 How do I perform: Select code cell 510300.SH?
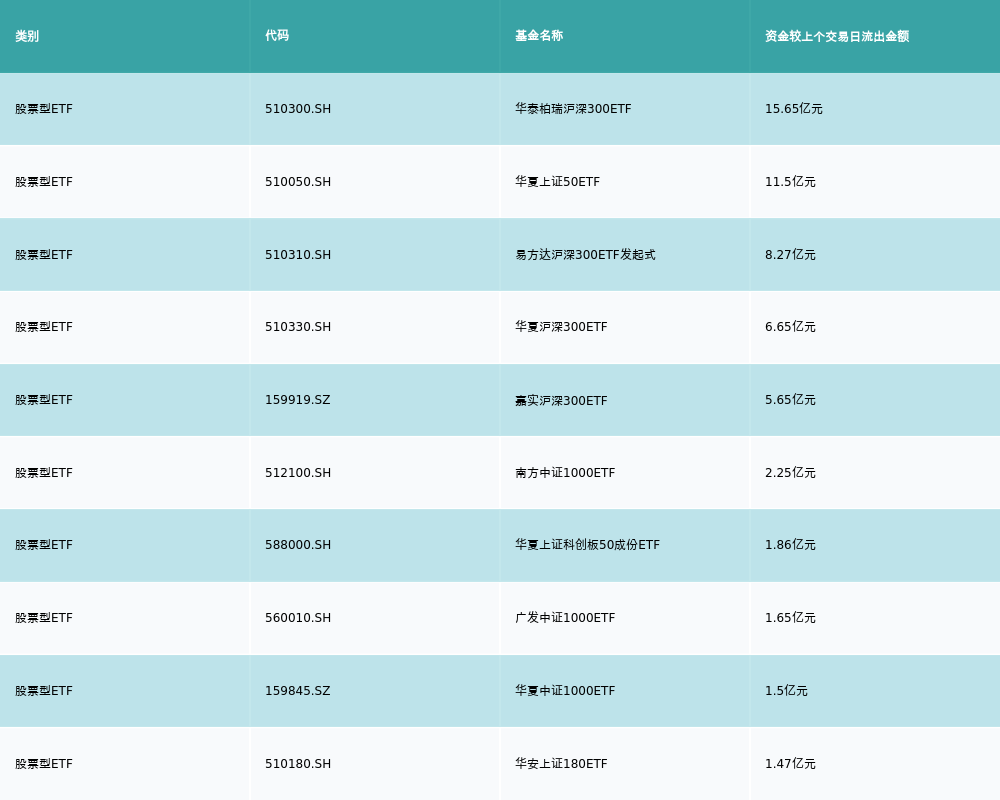click(x=298, y=109)
